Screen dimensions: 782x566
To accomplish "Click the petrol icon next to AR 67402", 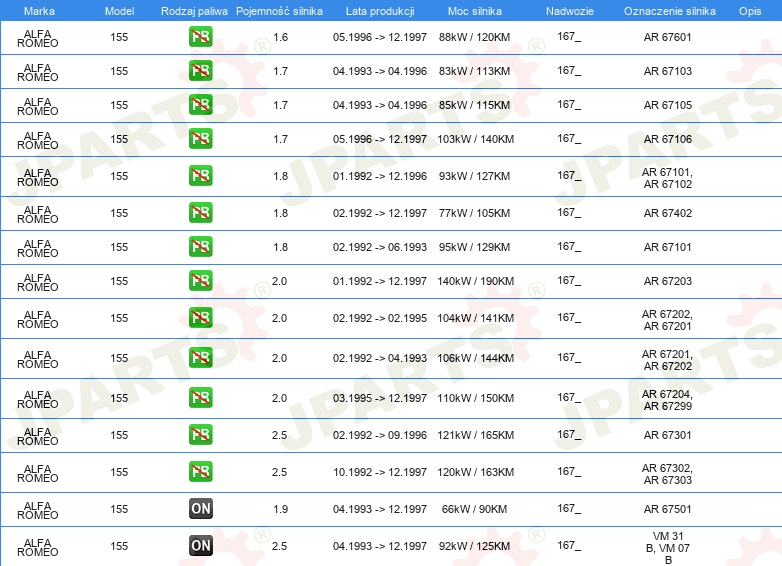I will pos(200,213).
